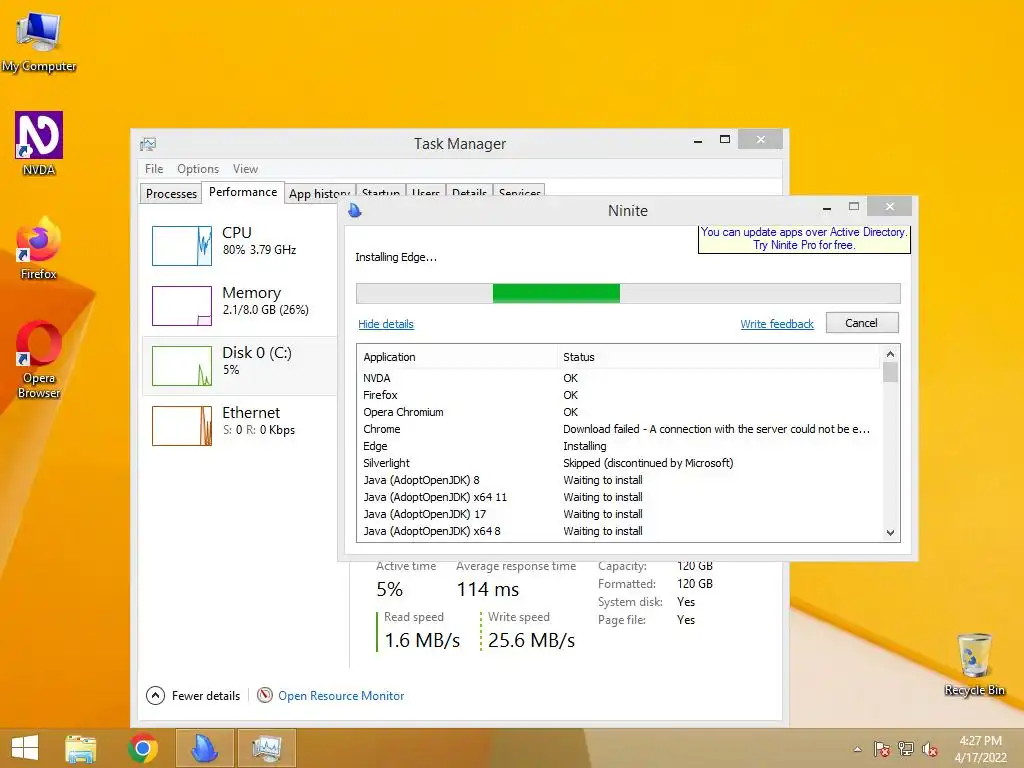Click the Write feedback link
The height and width of the screenshot is (768, 1024).
click(x=777, y=324)
